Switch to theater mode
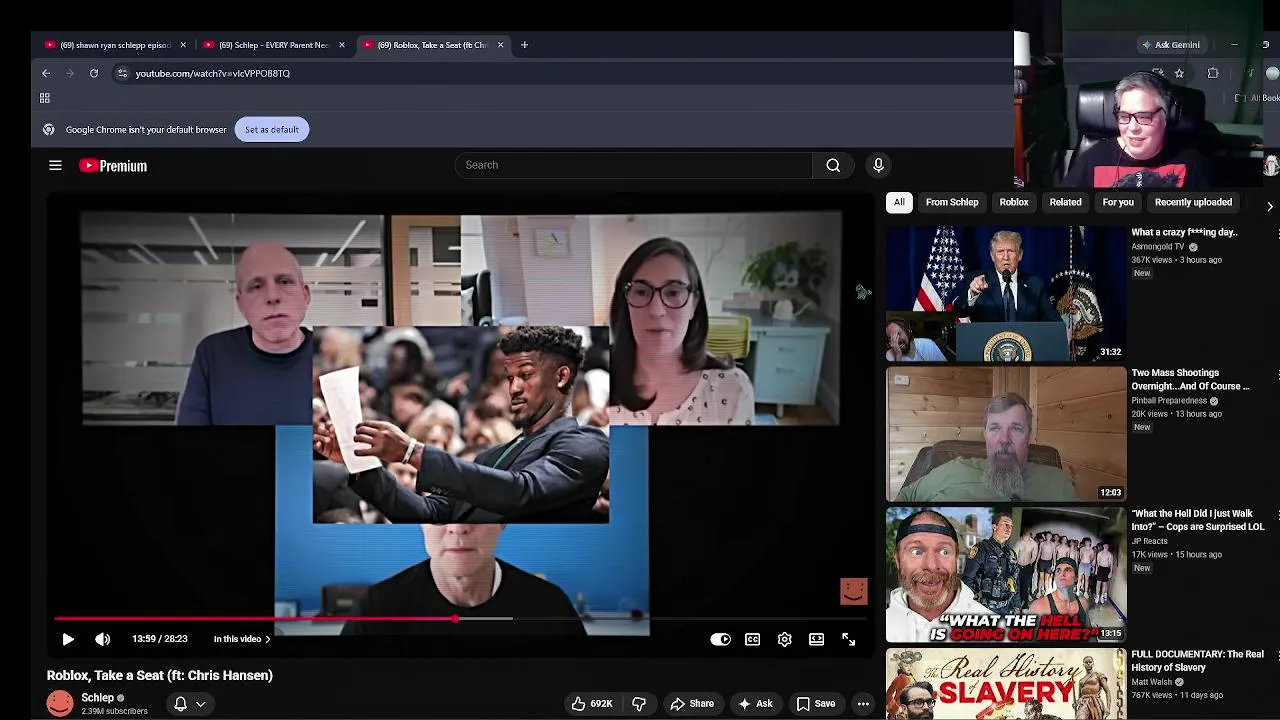Screen dimensions: 1280x720 (816, 639)
